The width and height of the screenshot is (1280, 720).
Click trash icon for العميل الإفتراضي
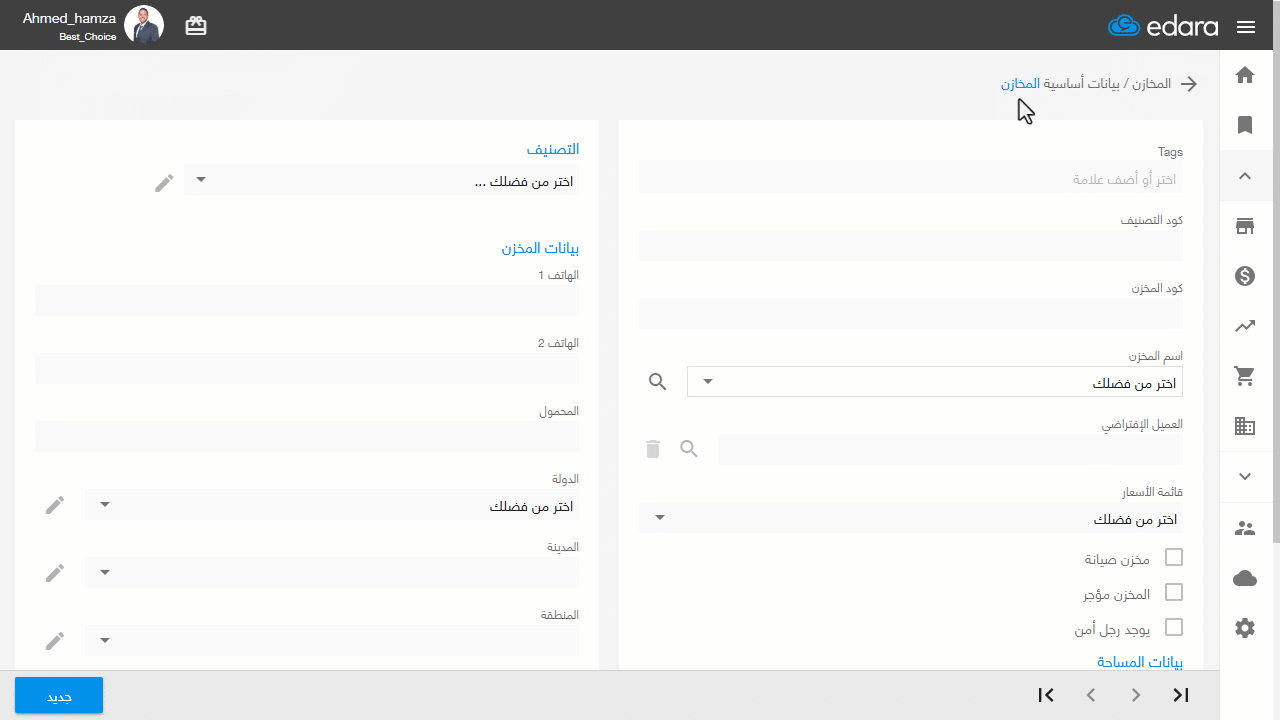pos(653,449)
